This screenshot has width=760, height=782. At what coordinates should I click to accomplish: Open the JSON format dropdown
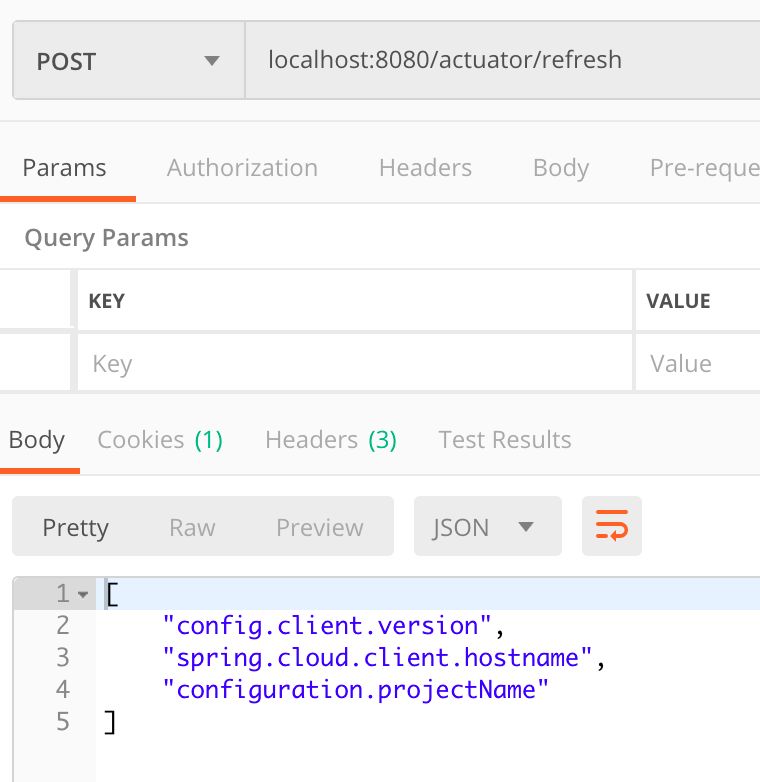pyautogui.click(x=487, y=527)
